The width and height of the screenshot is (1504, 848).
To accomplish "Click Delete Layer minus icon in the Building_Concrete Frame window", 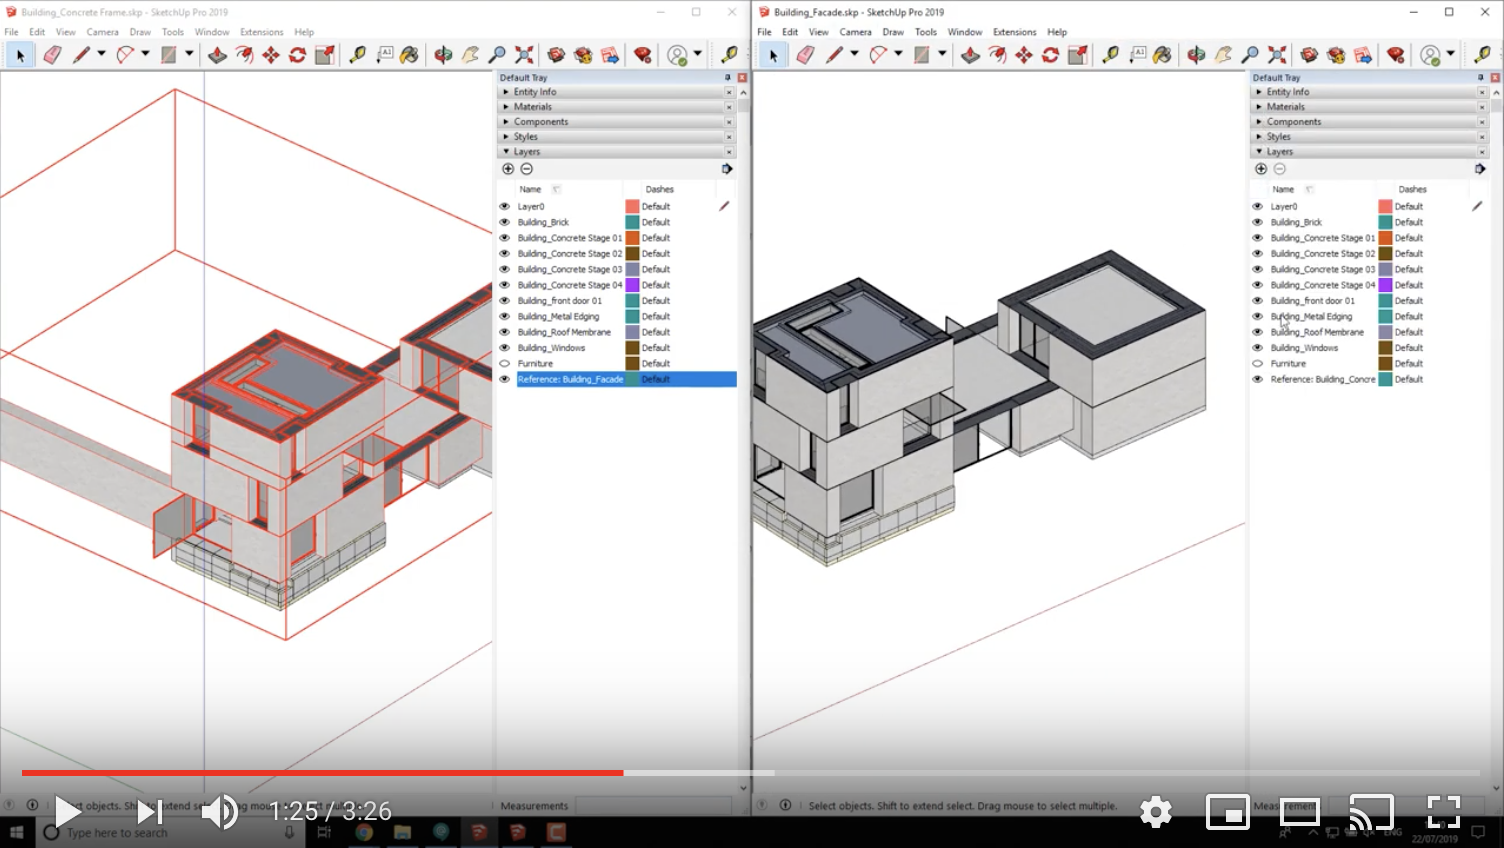I will click(527, 169).
